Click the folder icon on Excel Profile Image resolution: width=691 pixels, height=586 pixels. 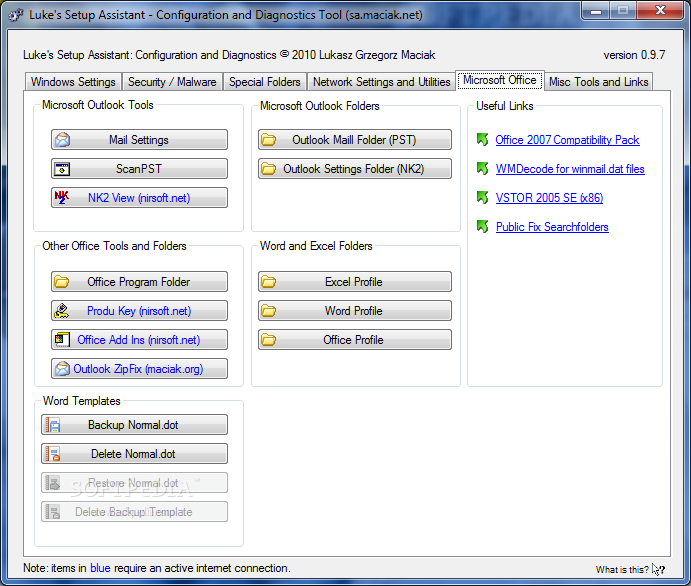pos(268,282)
